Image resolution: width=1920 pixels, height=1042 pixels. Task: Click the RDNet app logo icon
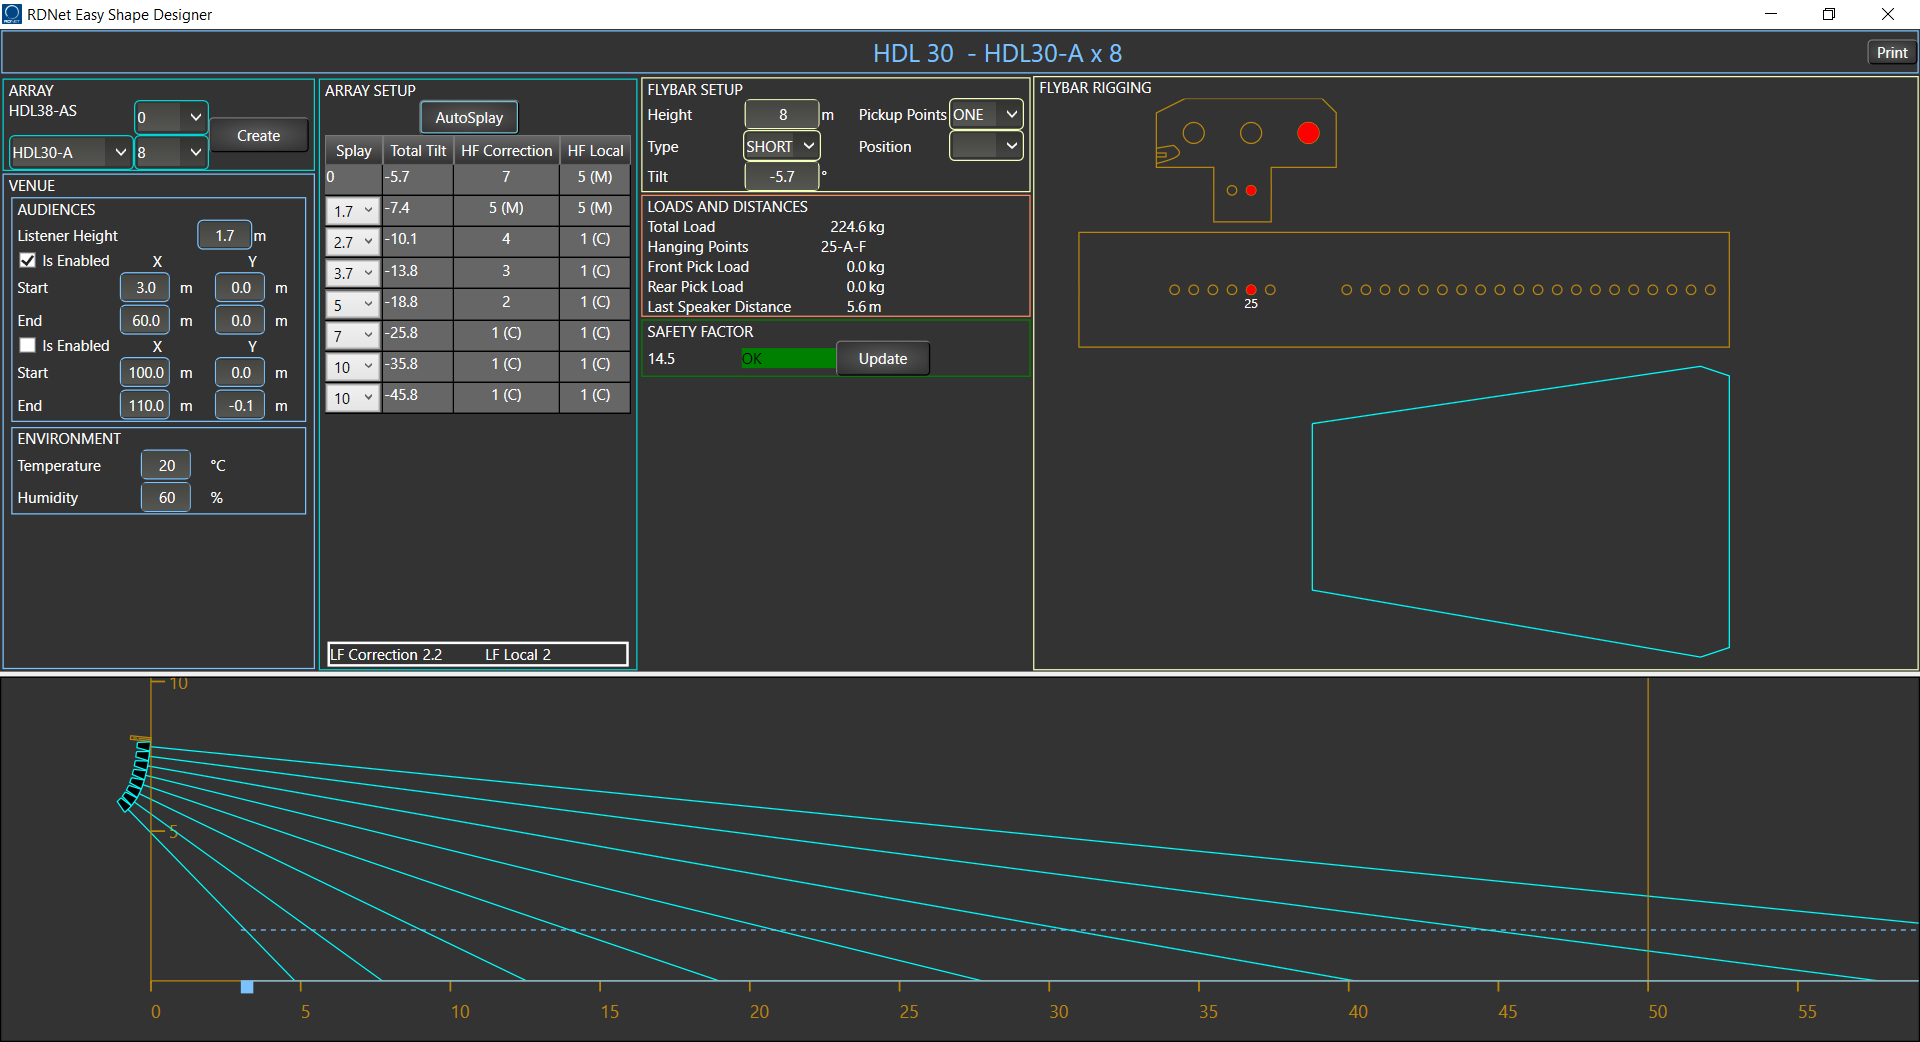point(12,14)
